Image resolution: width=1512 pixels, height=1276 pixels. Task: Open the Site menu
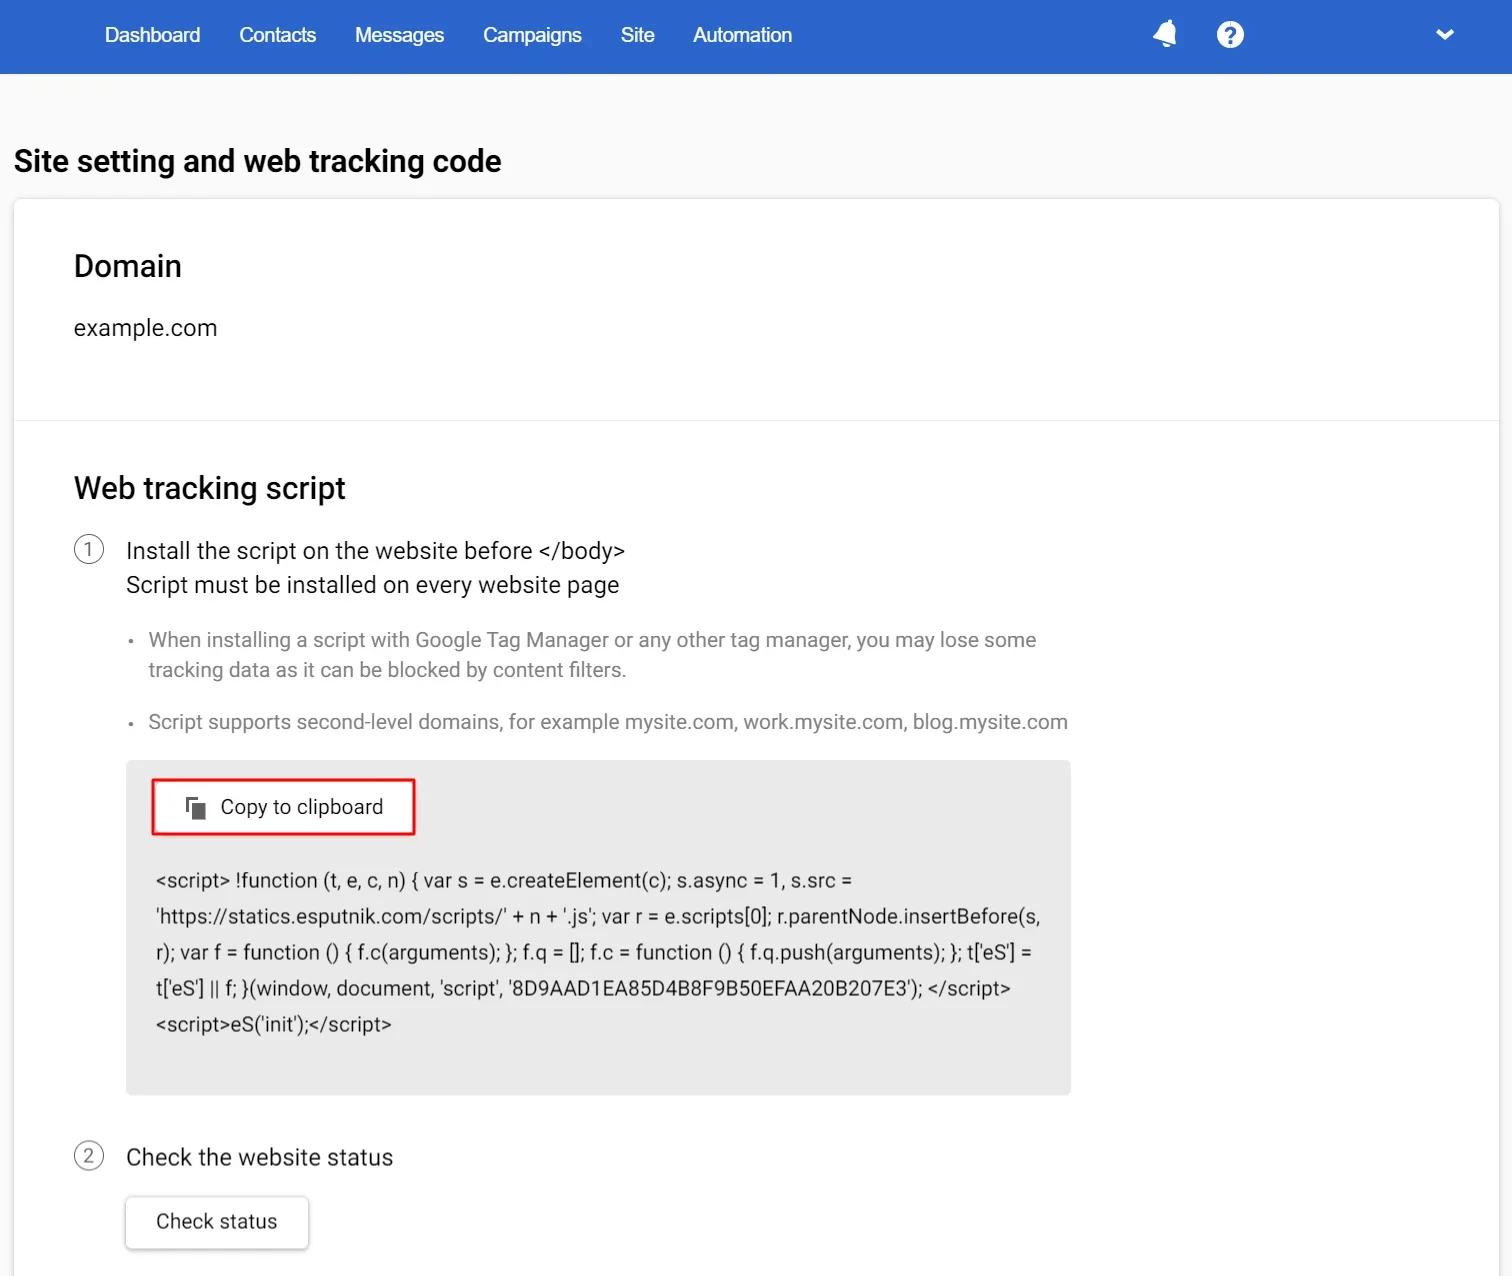637,35
